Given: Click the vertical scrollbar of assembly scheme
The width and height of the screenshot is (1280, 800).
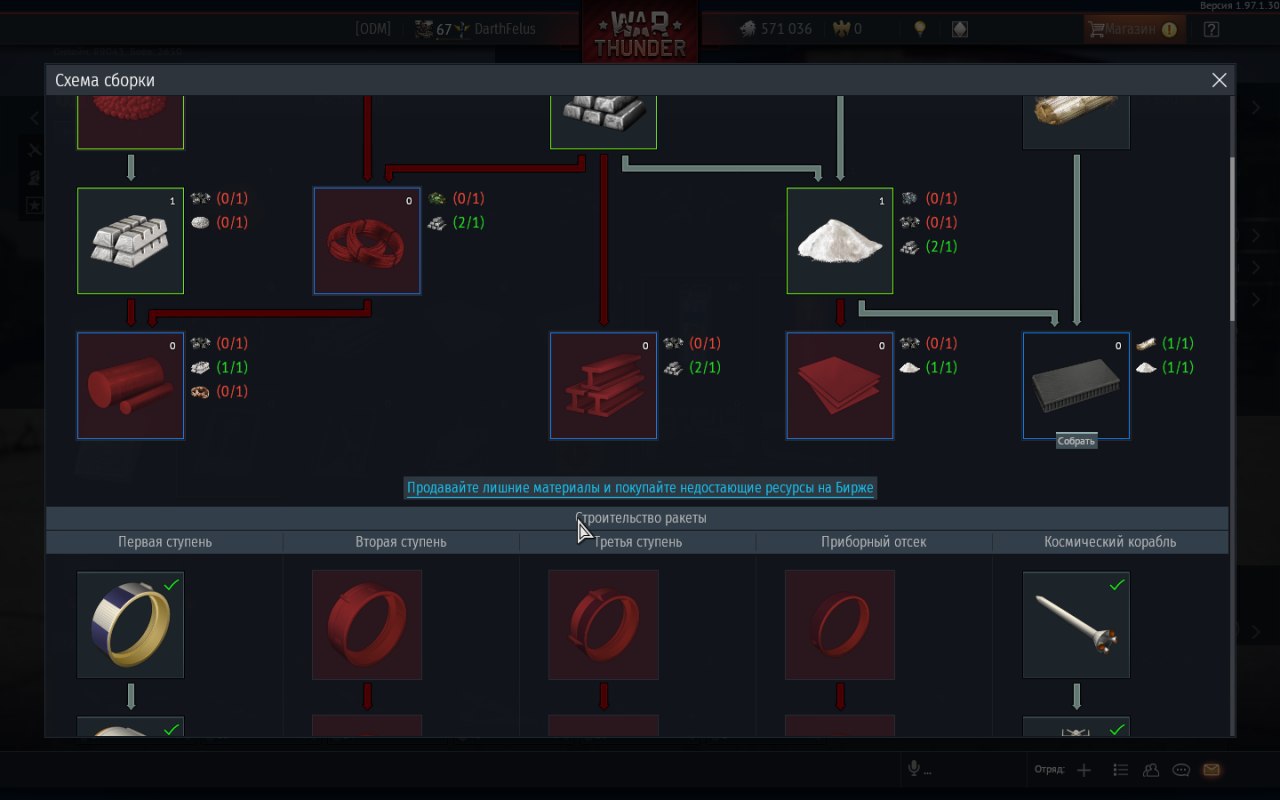Looking at the screenshot, I should (1232, 240).
